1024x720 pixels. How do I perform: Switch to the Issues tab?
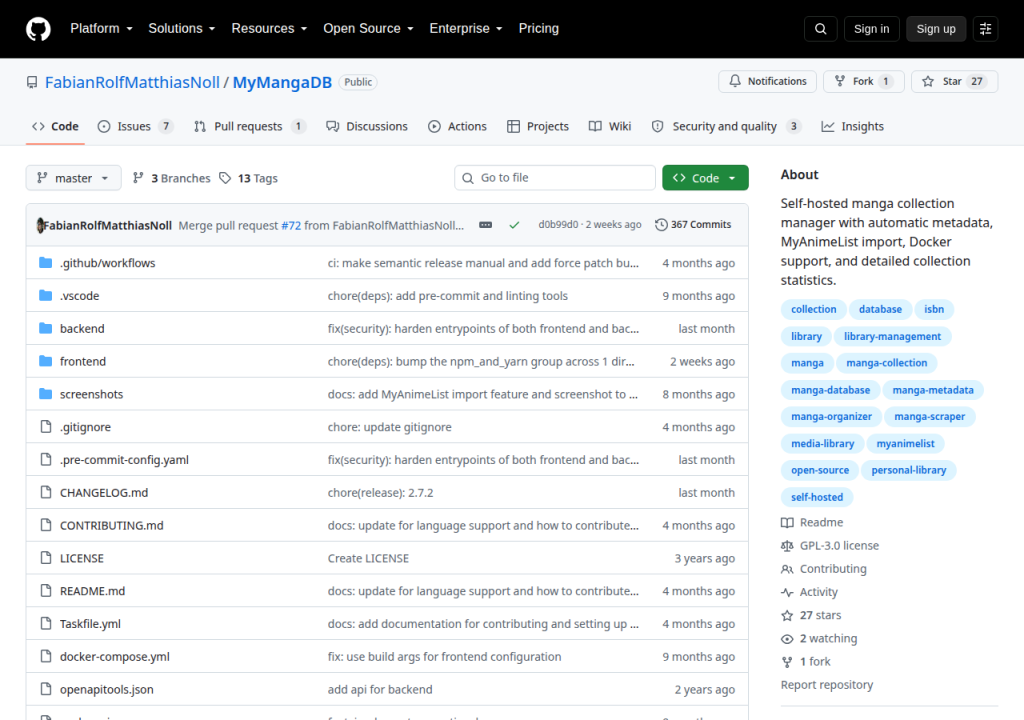(x=135, y=126)
